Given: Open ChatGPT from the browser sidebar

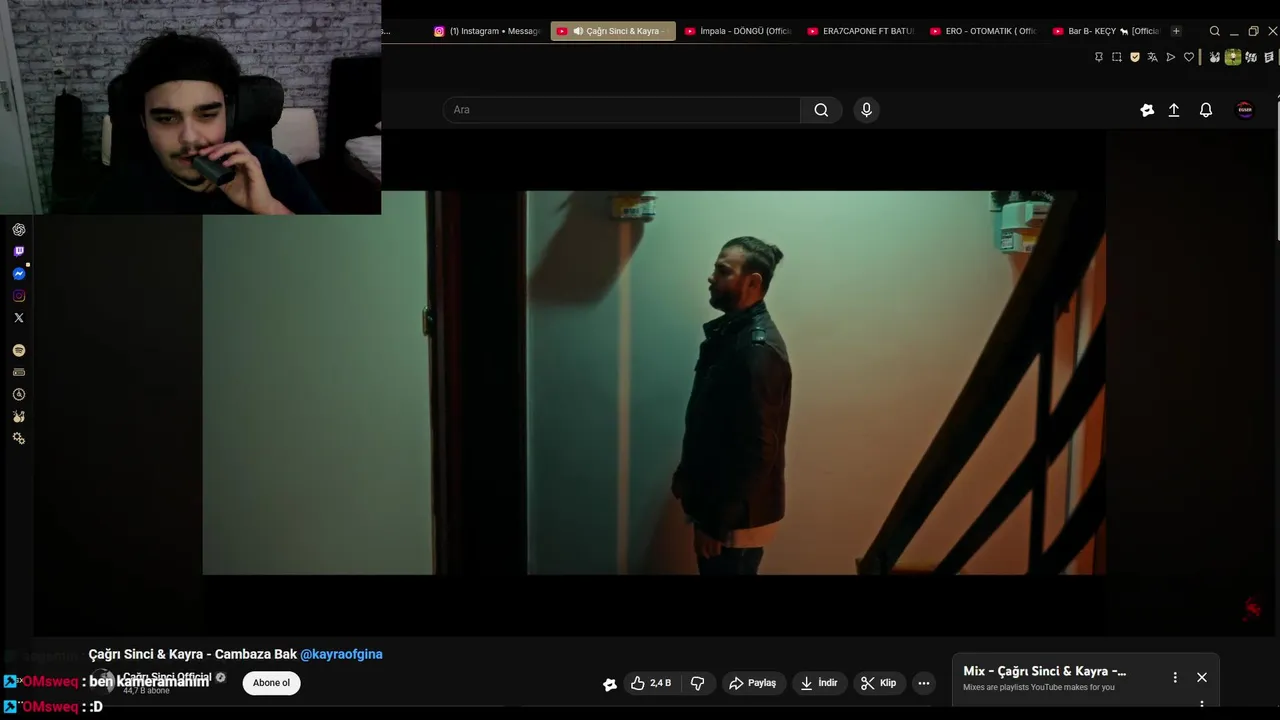Looking at the screenshot, I should (19, 230).
